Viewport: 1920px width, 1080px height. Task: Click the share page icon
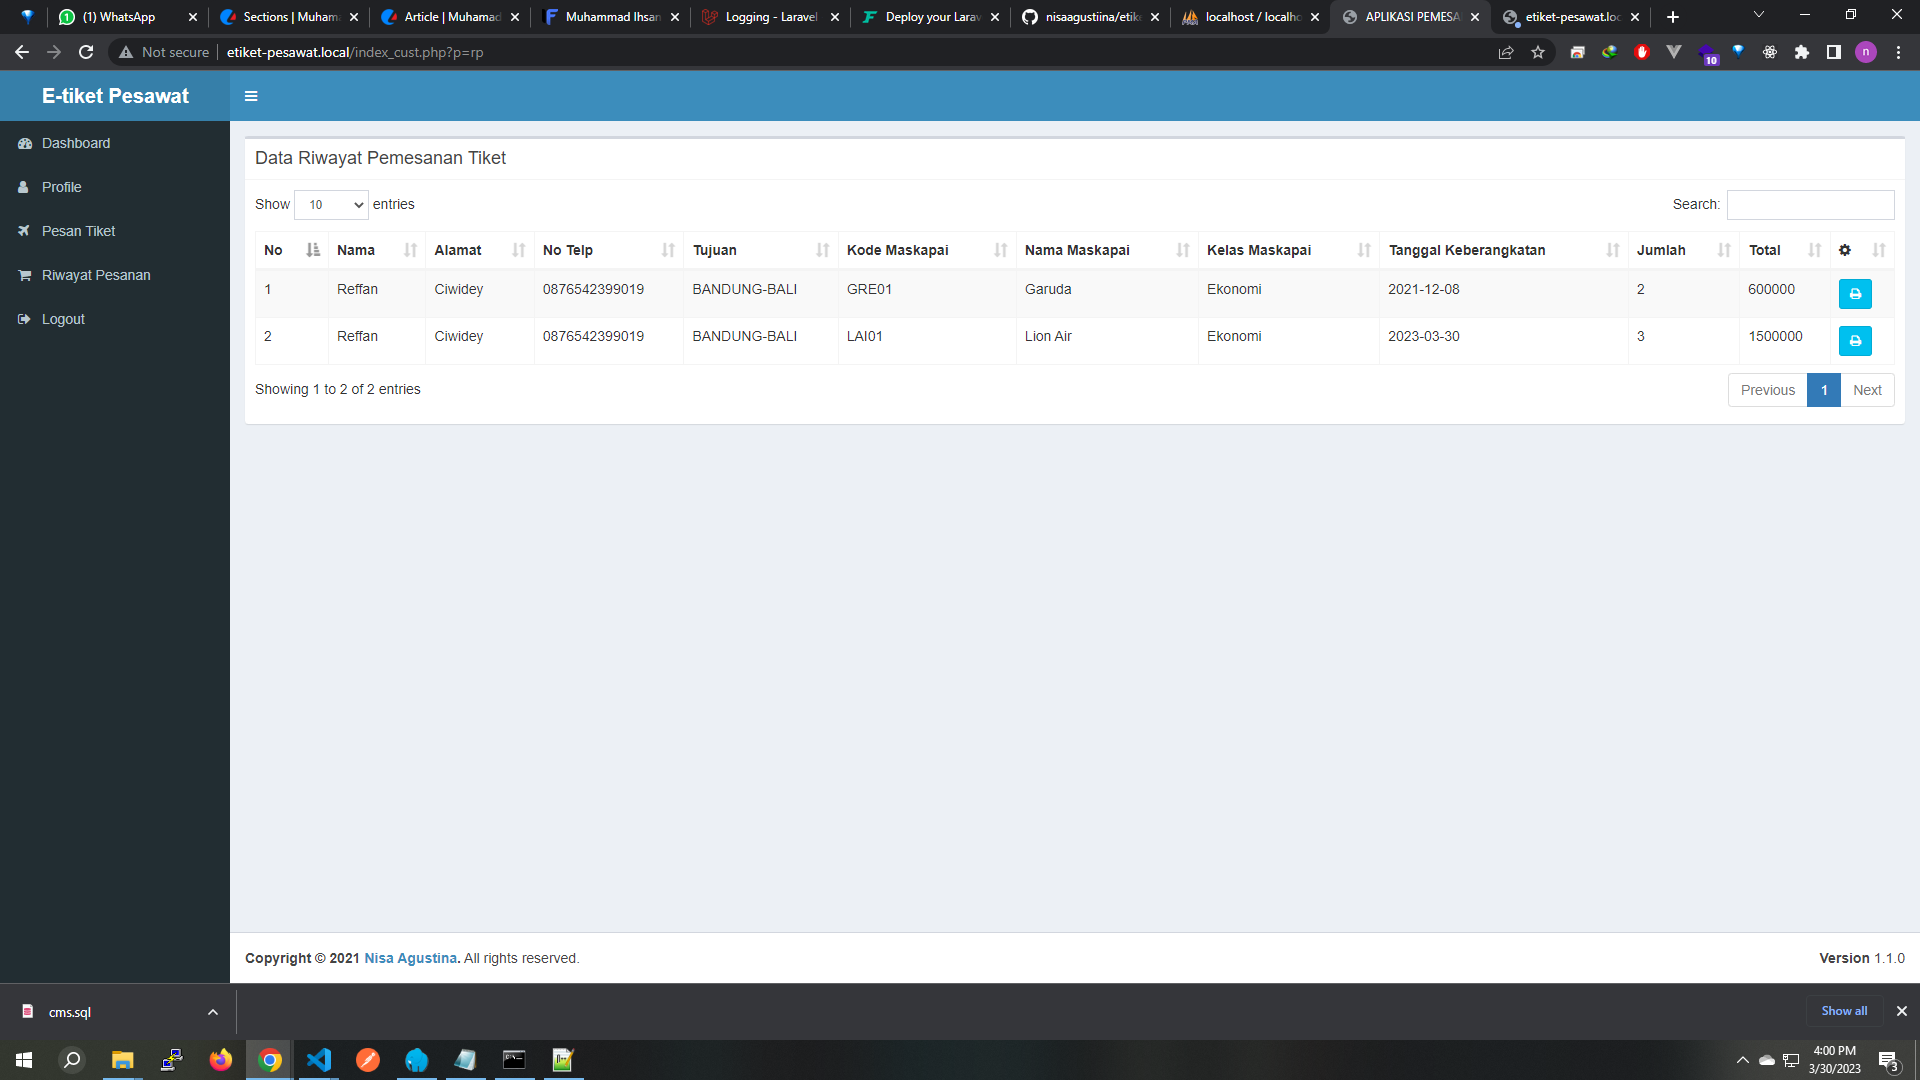click(1506, 52)
